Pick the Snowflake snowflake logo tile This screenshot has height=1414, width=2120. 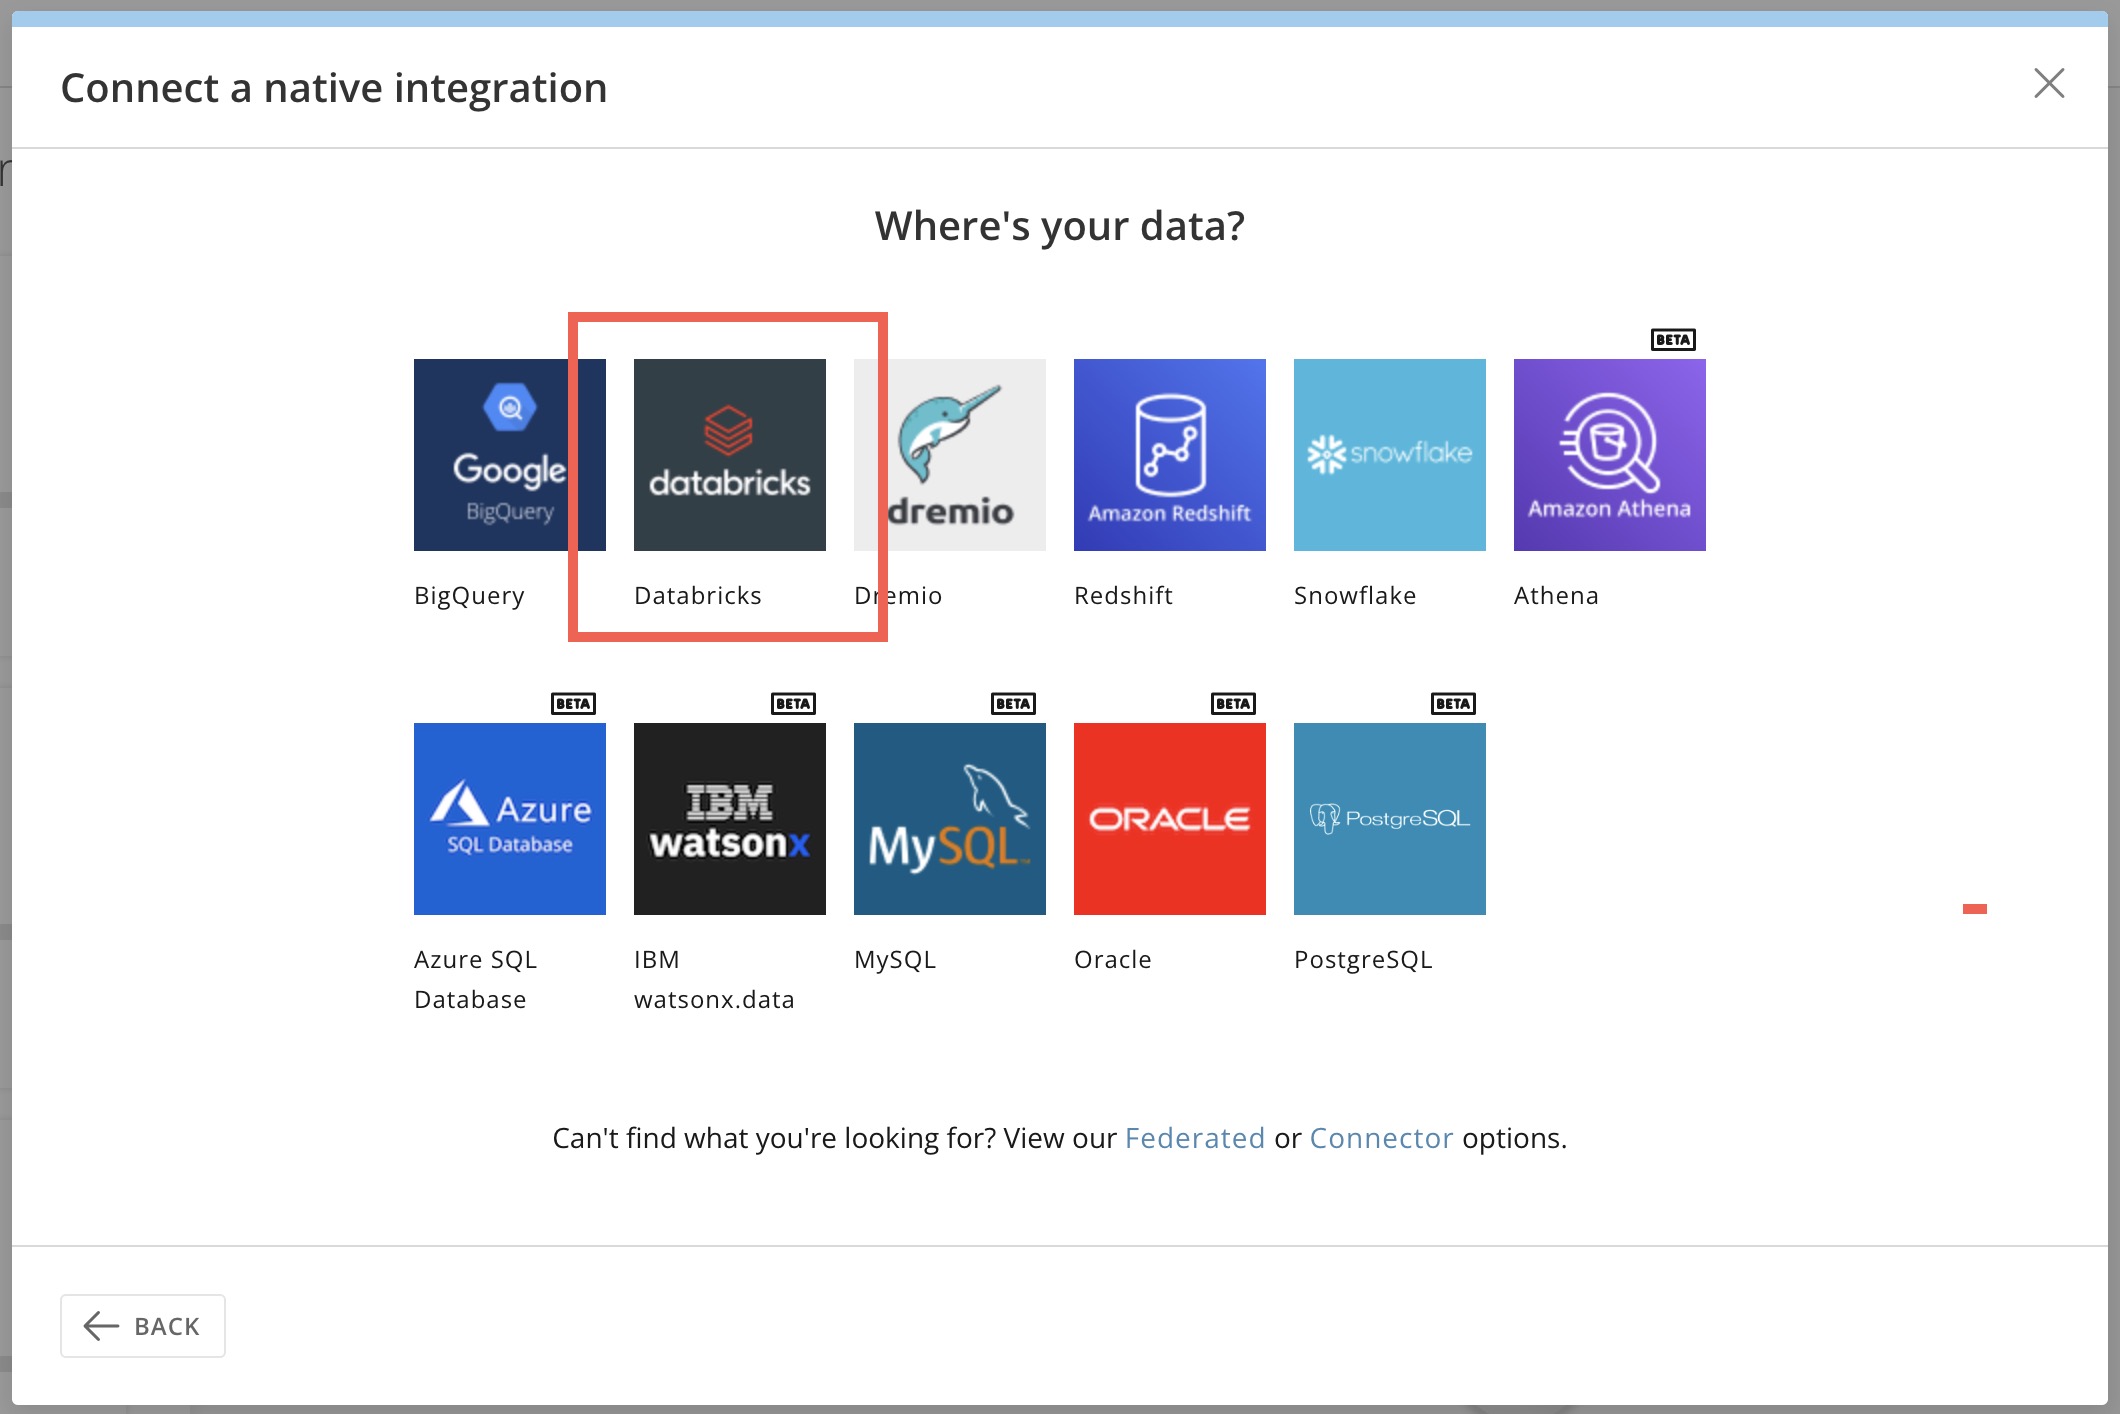tap(1389, 455)
